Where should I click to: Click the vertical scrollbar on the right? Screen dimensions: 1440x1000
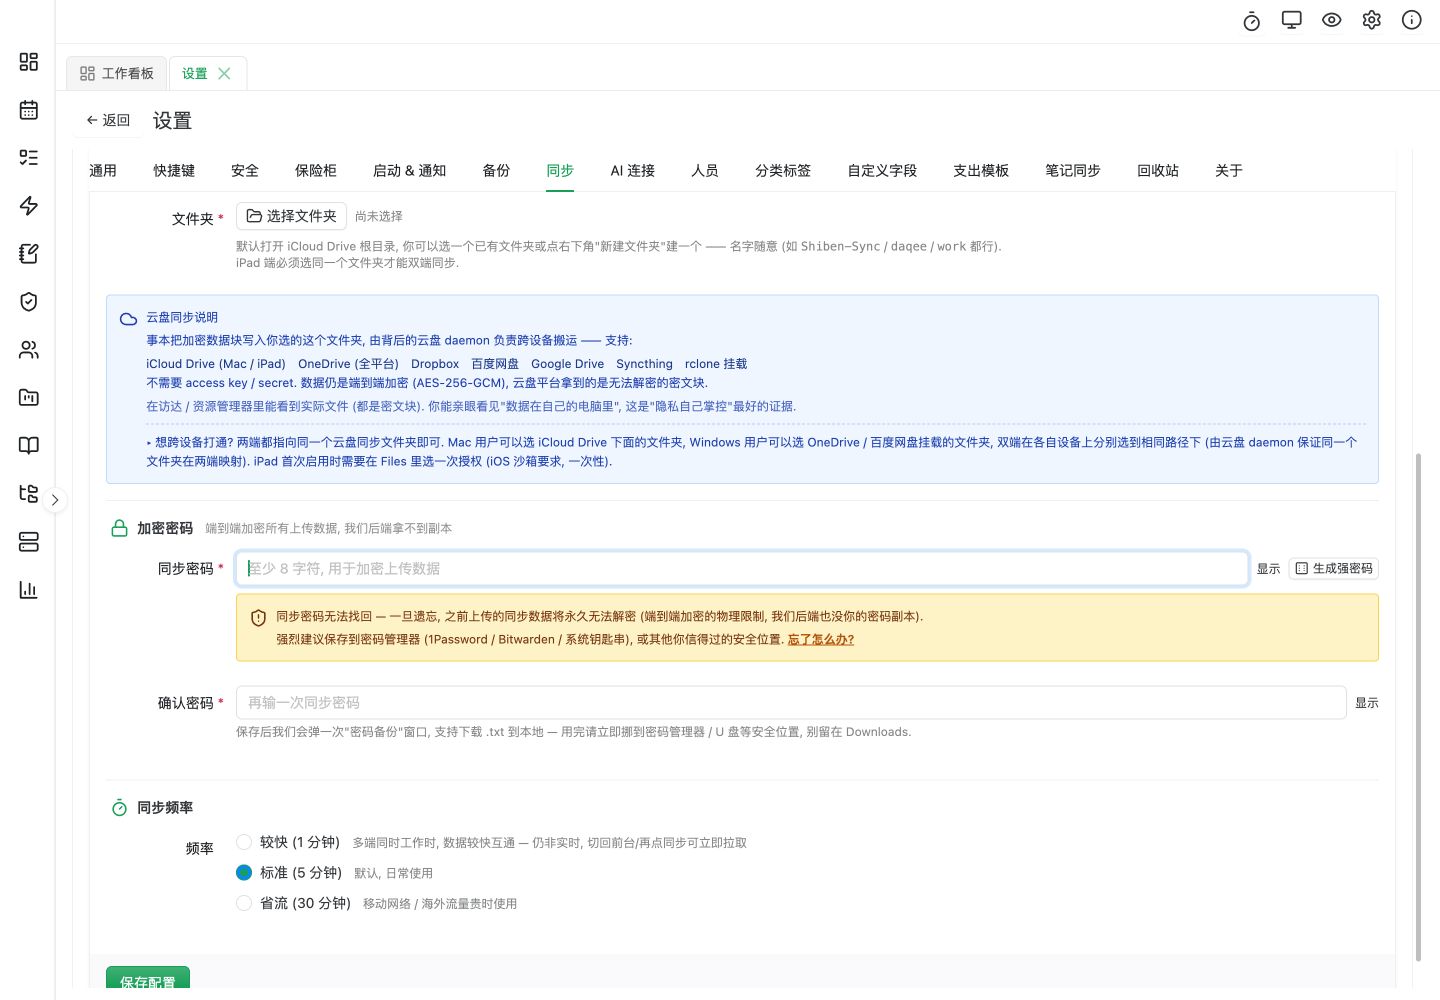1418,707
